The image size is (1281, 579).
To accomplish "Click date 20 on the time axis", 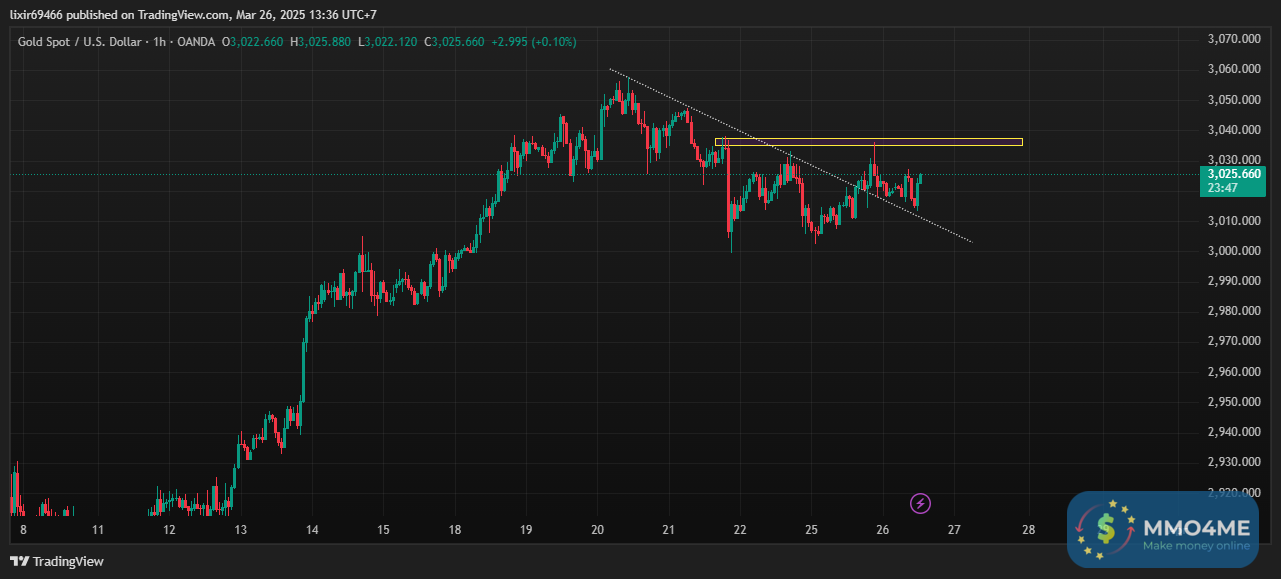I will coord(598,530).
